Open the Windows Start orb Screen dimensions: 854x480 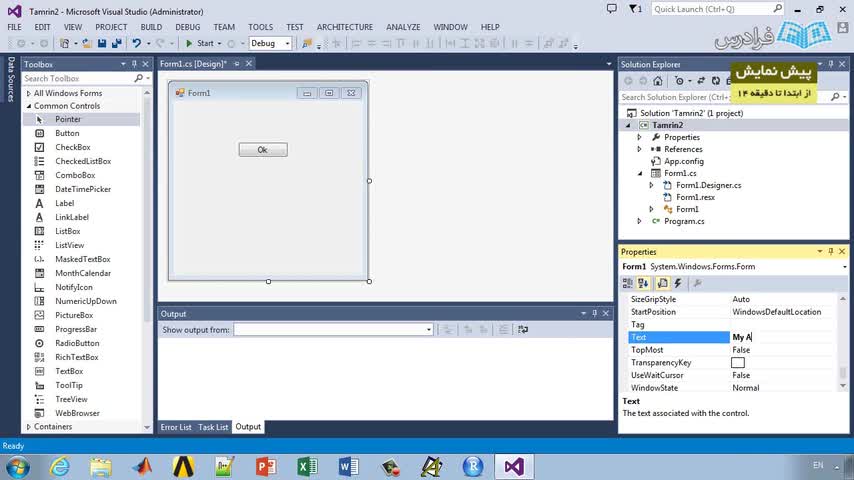[18, 467]
